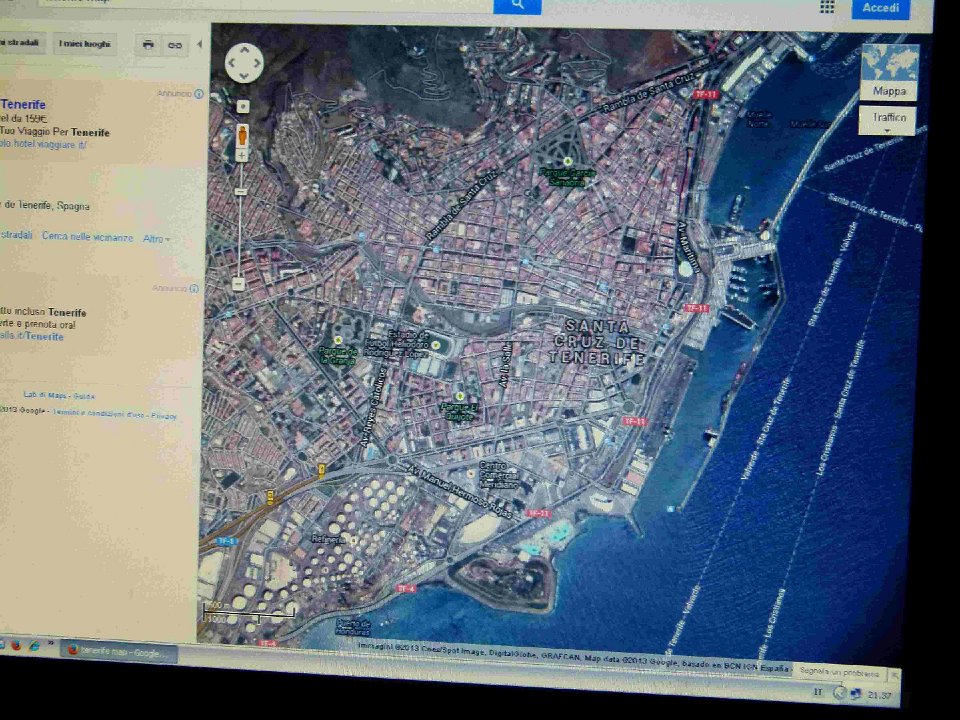Switch to Mappa view thumbnail
This screenshot has height=720, width=960.
pyautogui.click(x=890, y=72)
